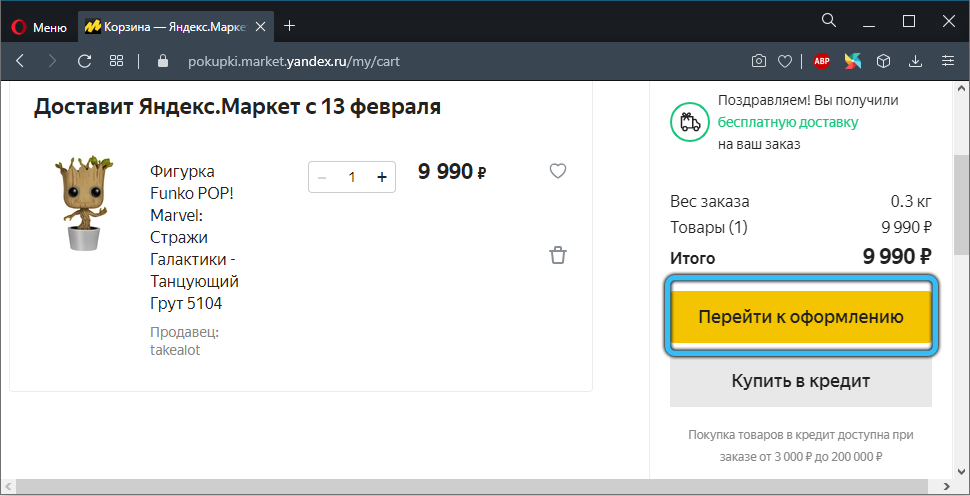Click the Доставит Яндекс.Маркет с 13 февраля heading
The width and height of the screenshot is (970, 496).
pos(237,107)
